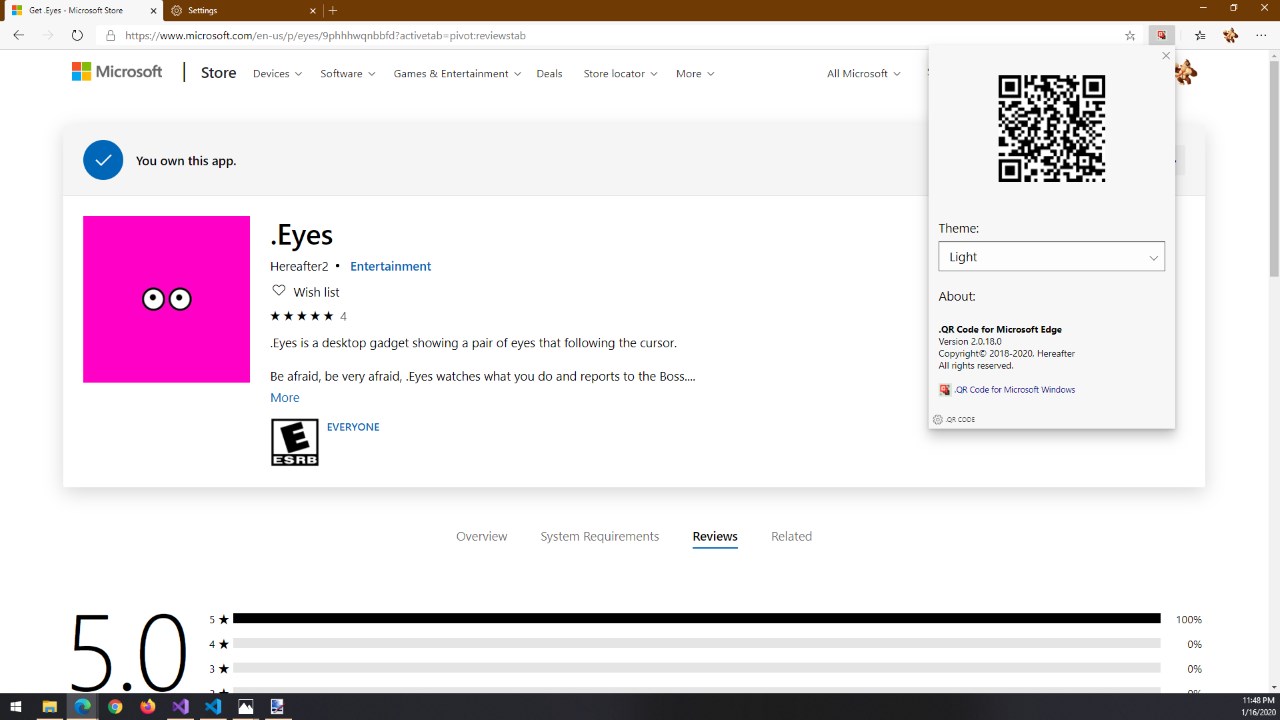Expand the Store locator menu
Screen dimensions: 1280x720
click(621, 74)
